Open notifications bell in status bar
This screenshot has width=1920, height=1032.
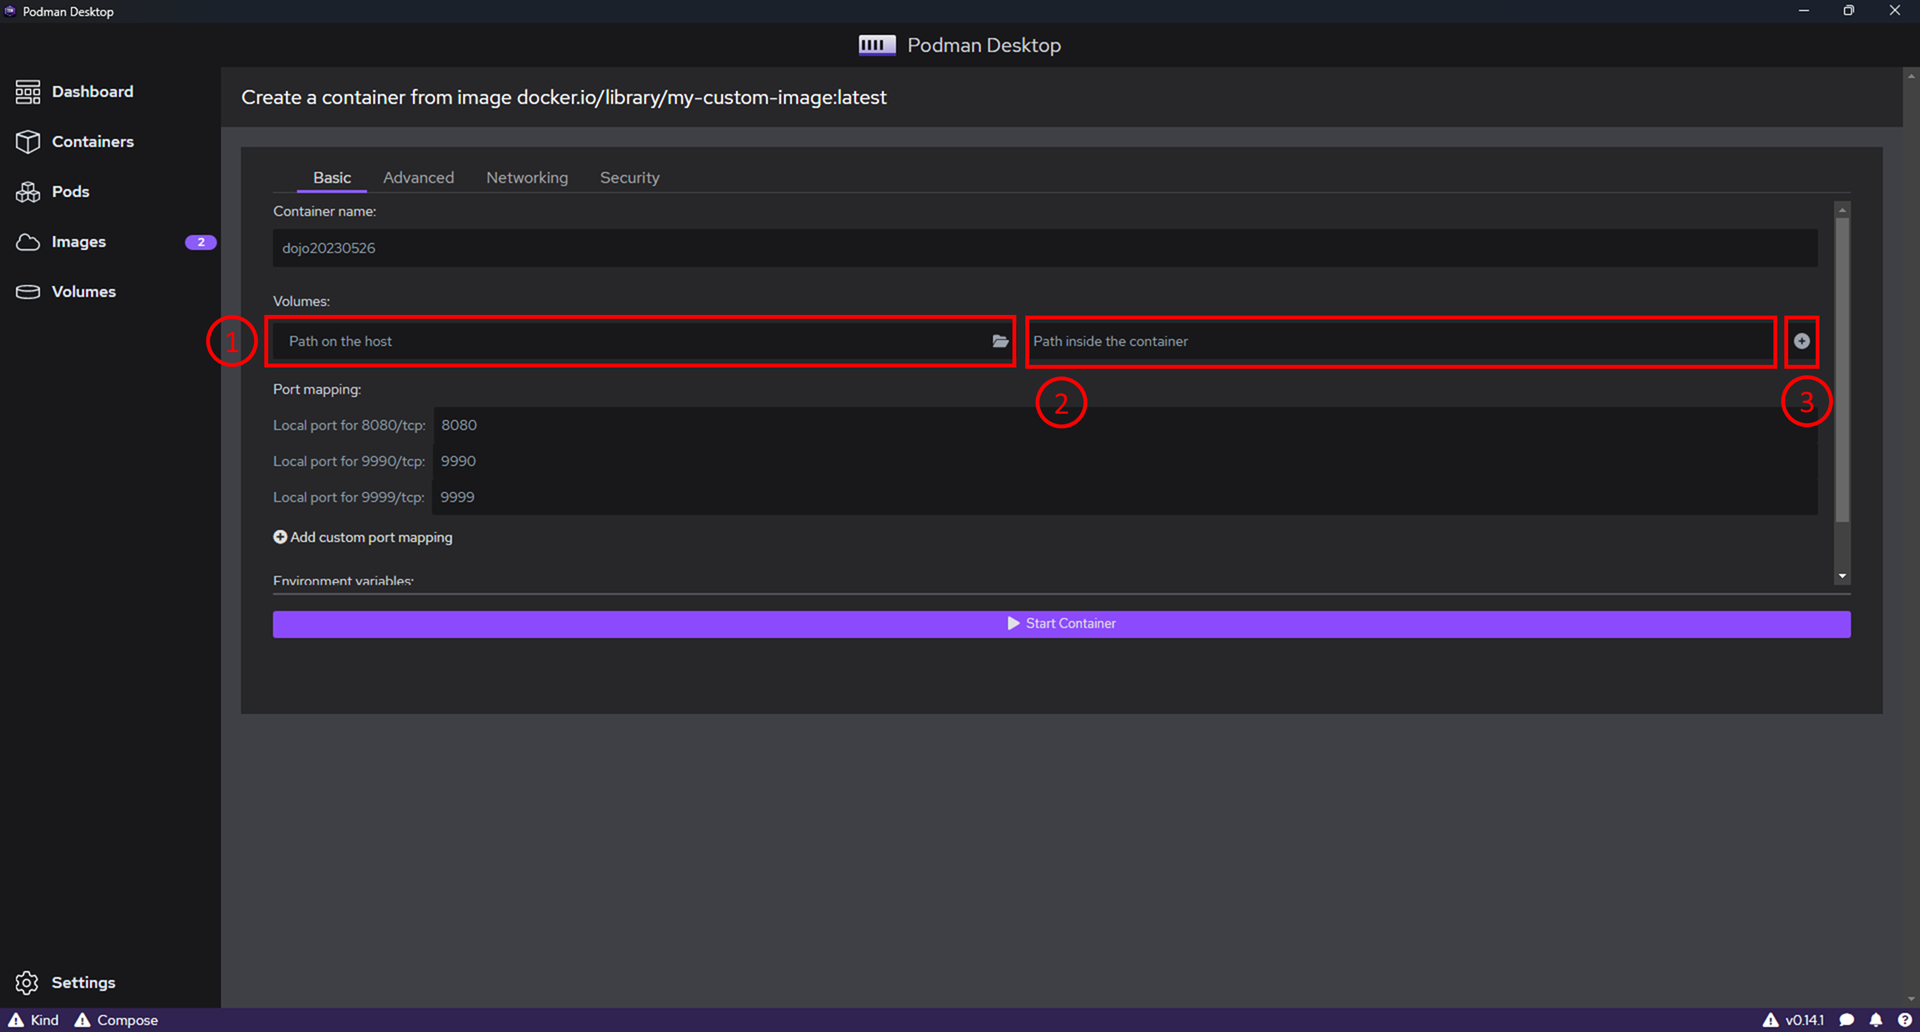pos(1876,1020)
